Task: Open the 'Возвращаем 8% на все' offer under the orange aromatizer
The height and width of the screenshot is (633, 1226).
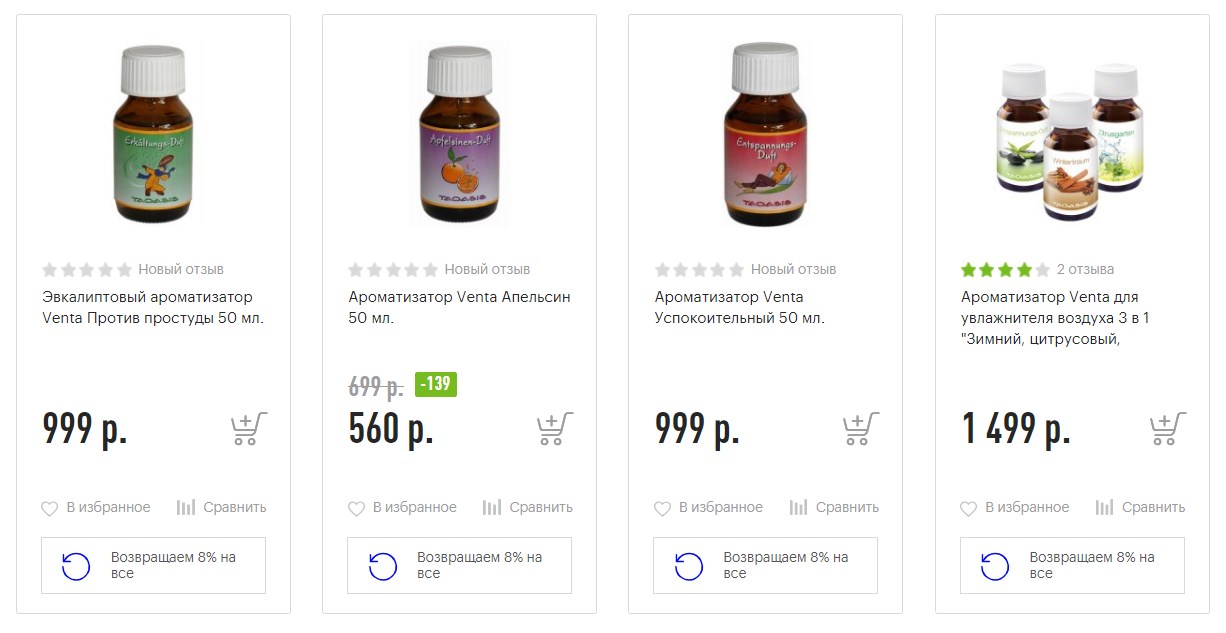Action: pyautogui.click(x=459, y=565)
